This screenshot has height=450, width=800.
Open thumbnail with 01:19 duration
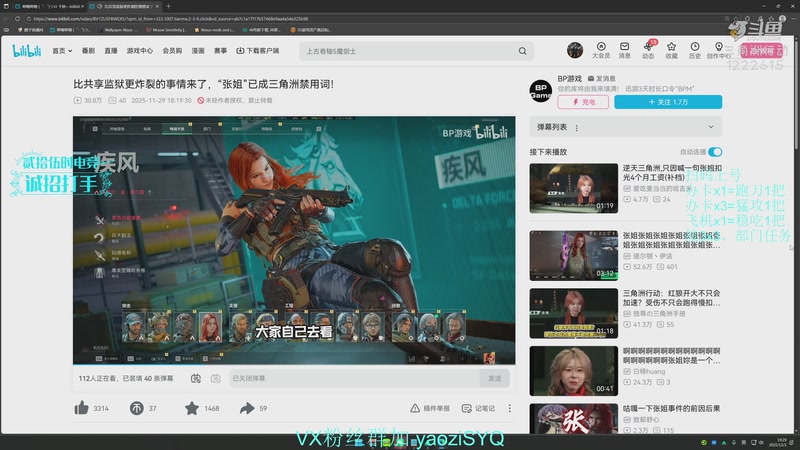click(x=573, y=188)
